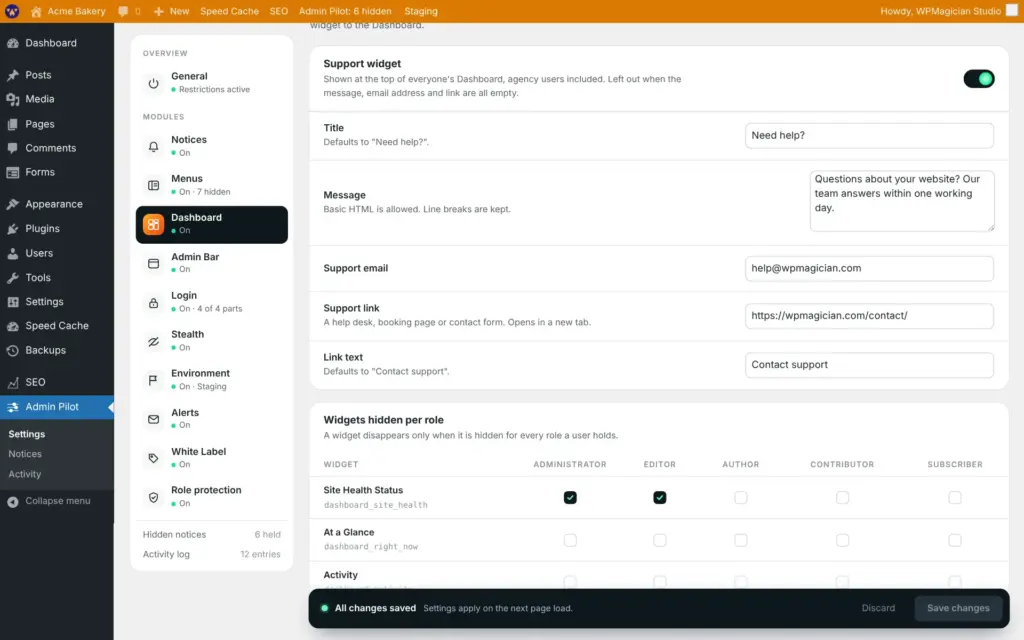Click the Support email field
Image resolution: width=1024 pixels, height=640 pixels.
click(869, 268)
